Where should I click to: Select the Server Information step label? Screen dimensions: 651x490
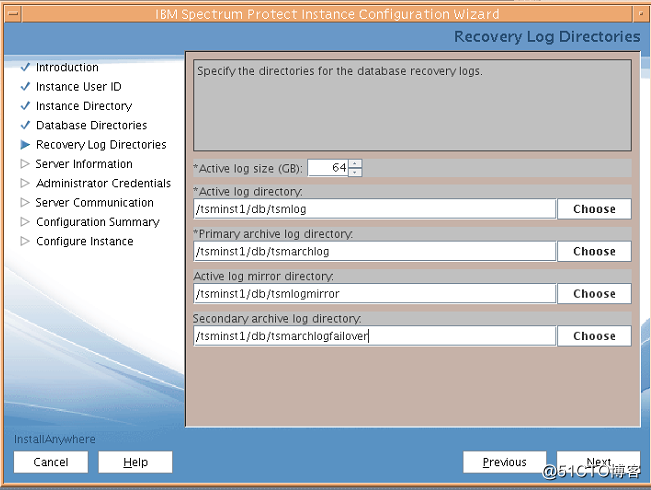pos(84,164)
